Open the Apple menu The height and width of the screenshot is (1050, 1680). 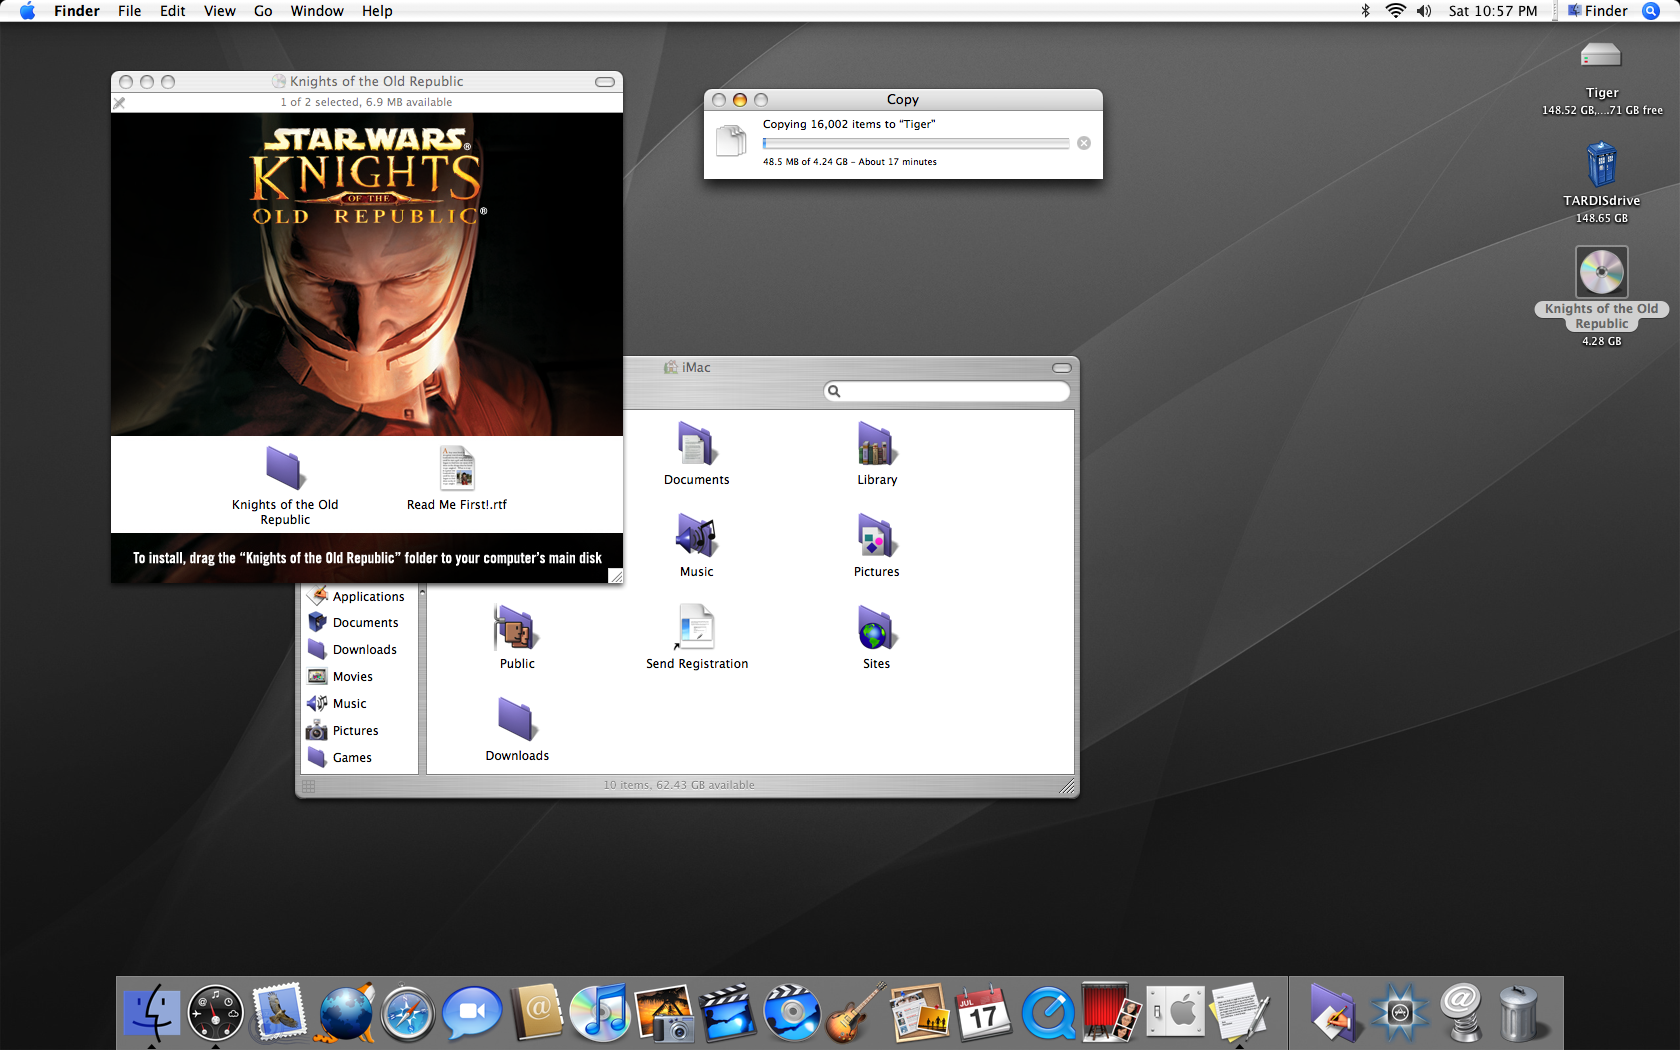[x=27, y=11]
